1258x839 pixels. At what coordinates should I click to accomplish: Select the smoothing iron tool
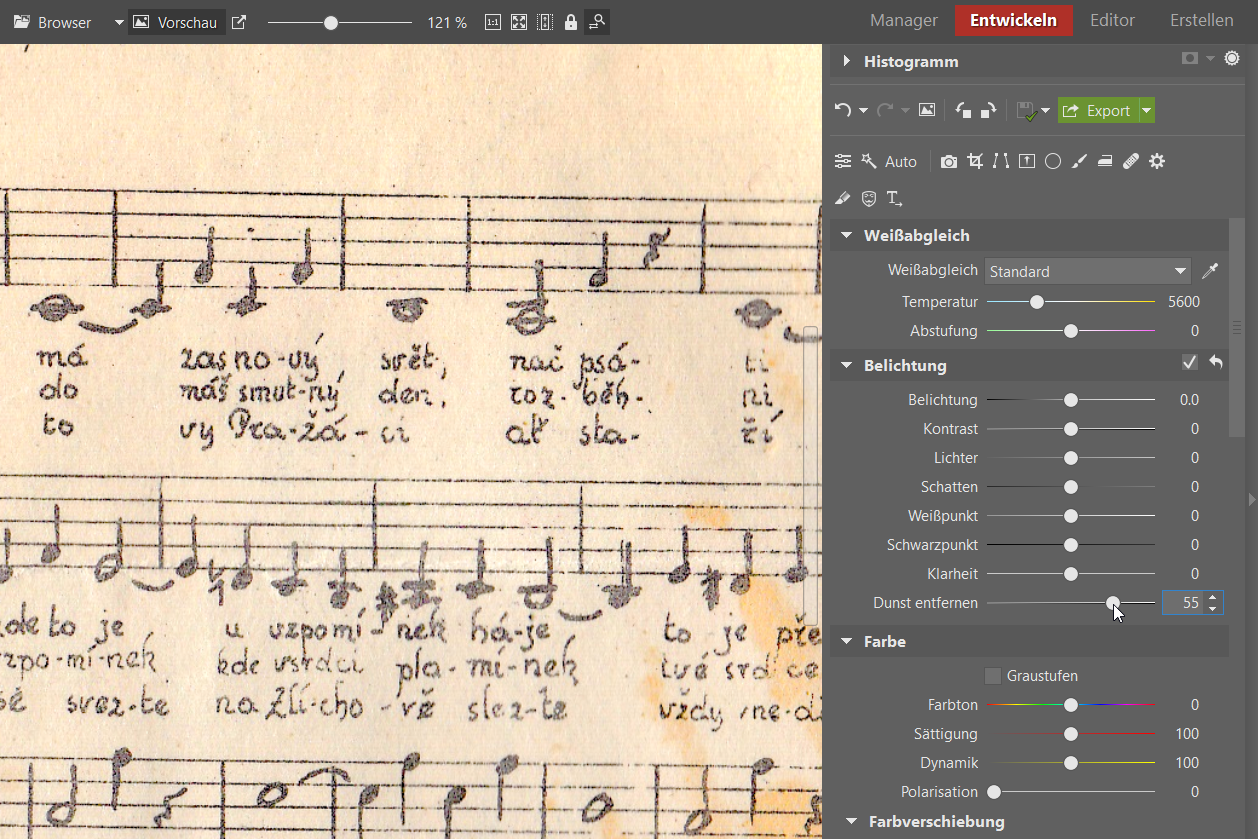pyautogui.click(x=1105, y=161)
